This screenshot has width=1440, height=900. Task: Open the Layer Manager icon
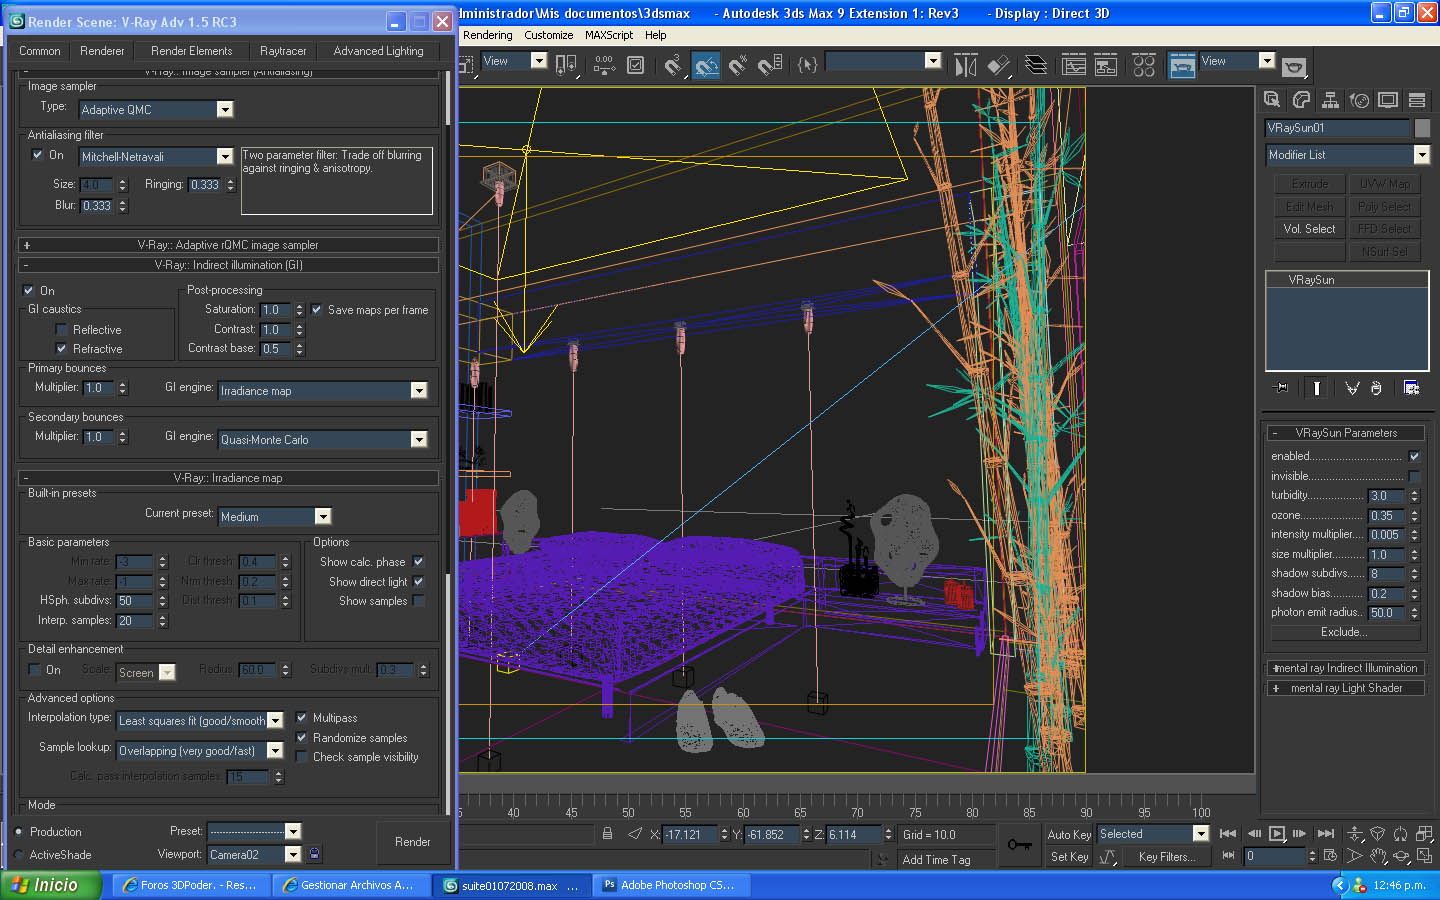tap(1036, 66)
